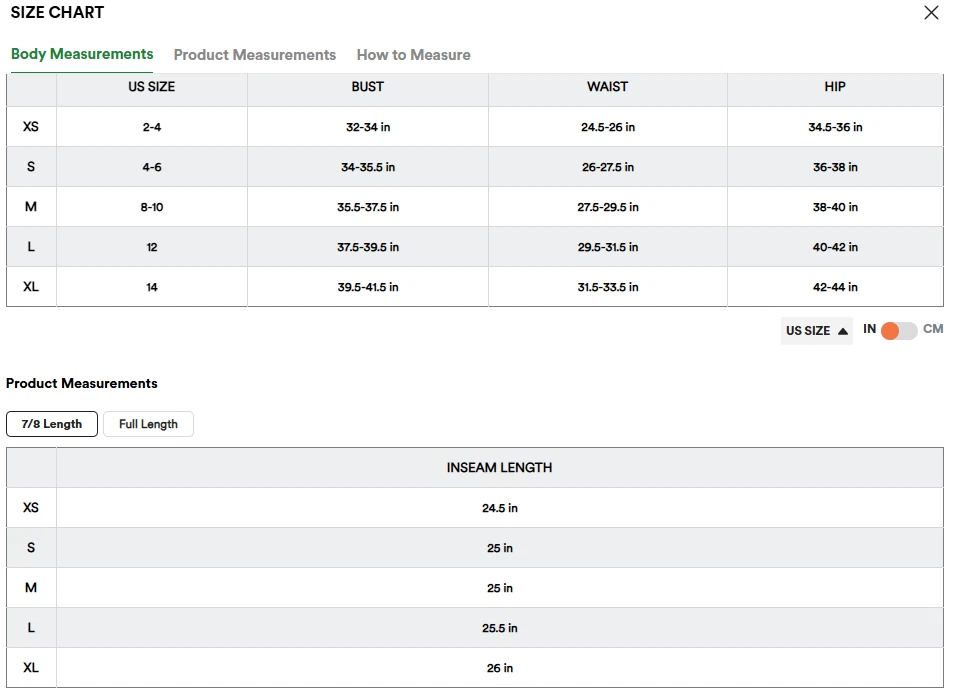Select the 7/8 Length option
The width and height of the screenshot is (969, 693).
(52, 424)
